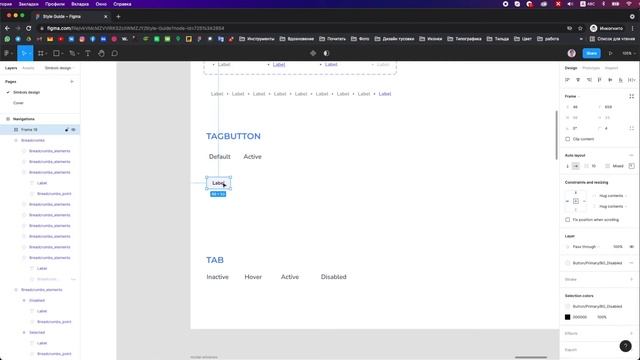Switch to the Design tab
Viewport: 640px width, 360px height.
(x=571, y=68)
